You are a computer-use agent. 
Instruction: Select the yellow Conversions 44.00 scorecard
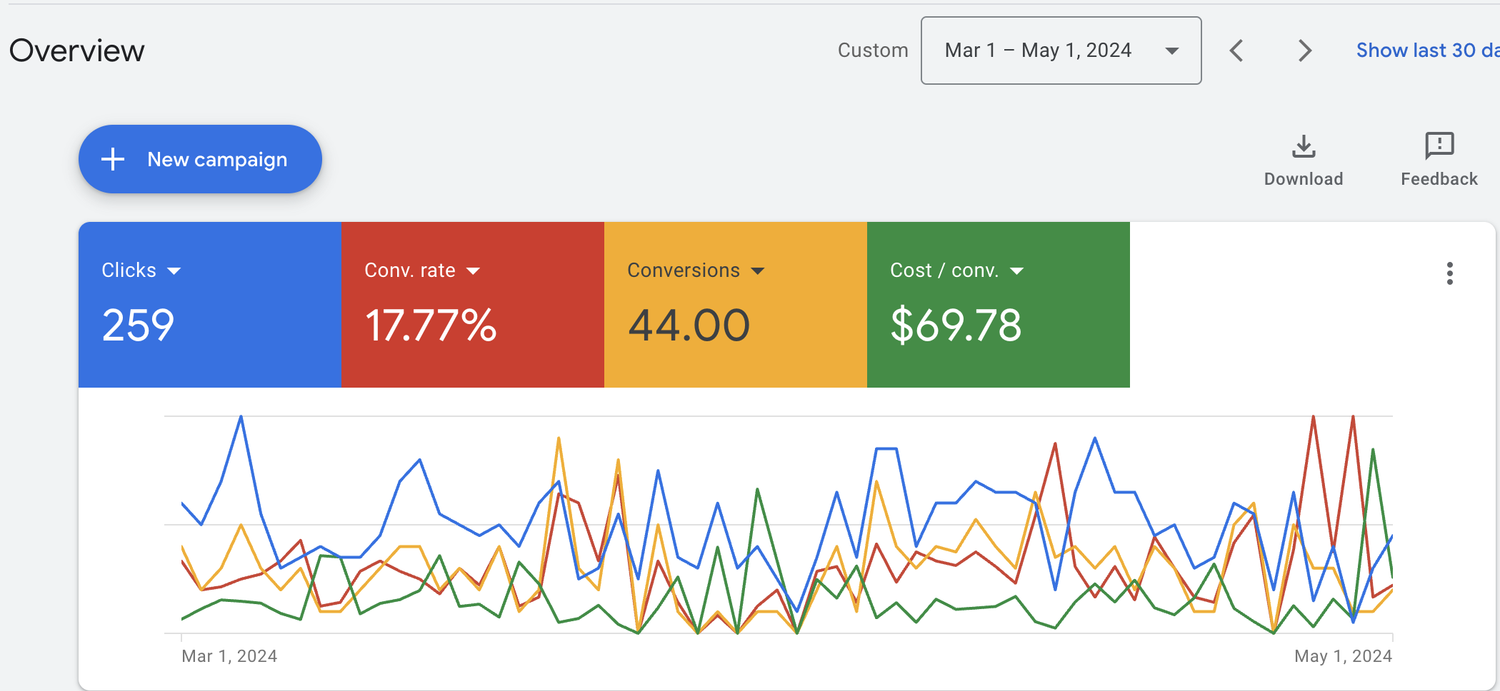click(x=735, y=305)
